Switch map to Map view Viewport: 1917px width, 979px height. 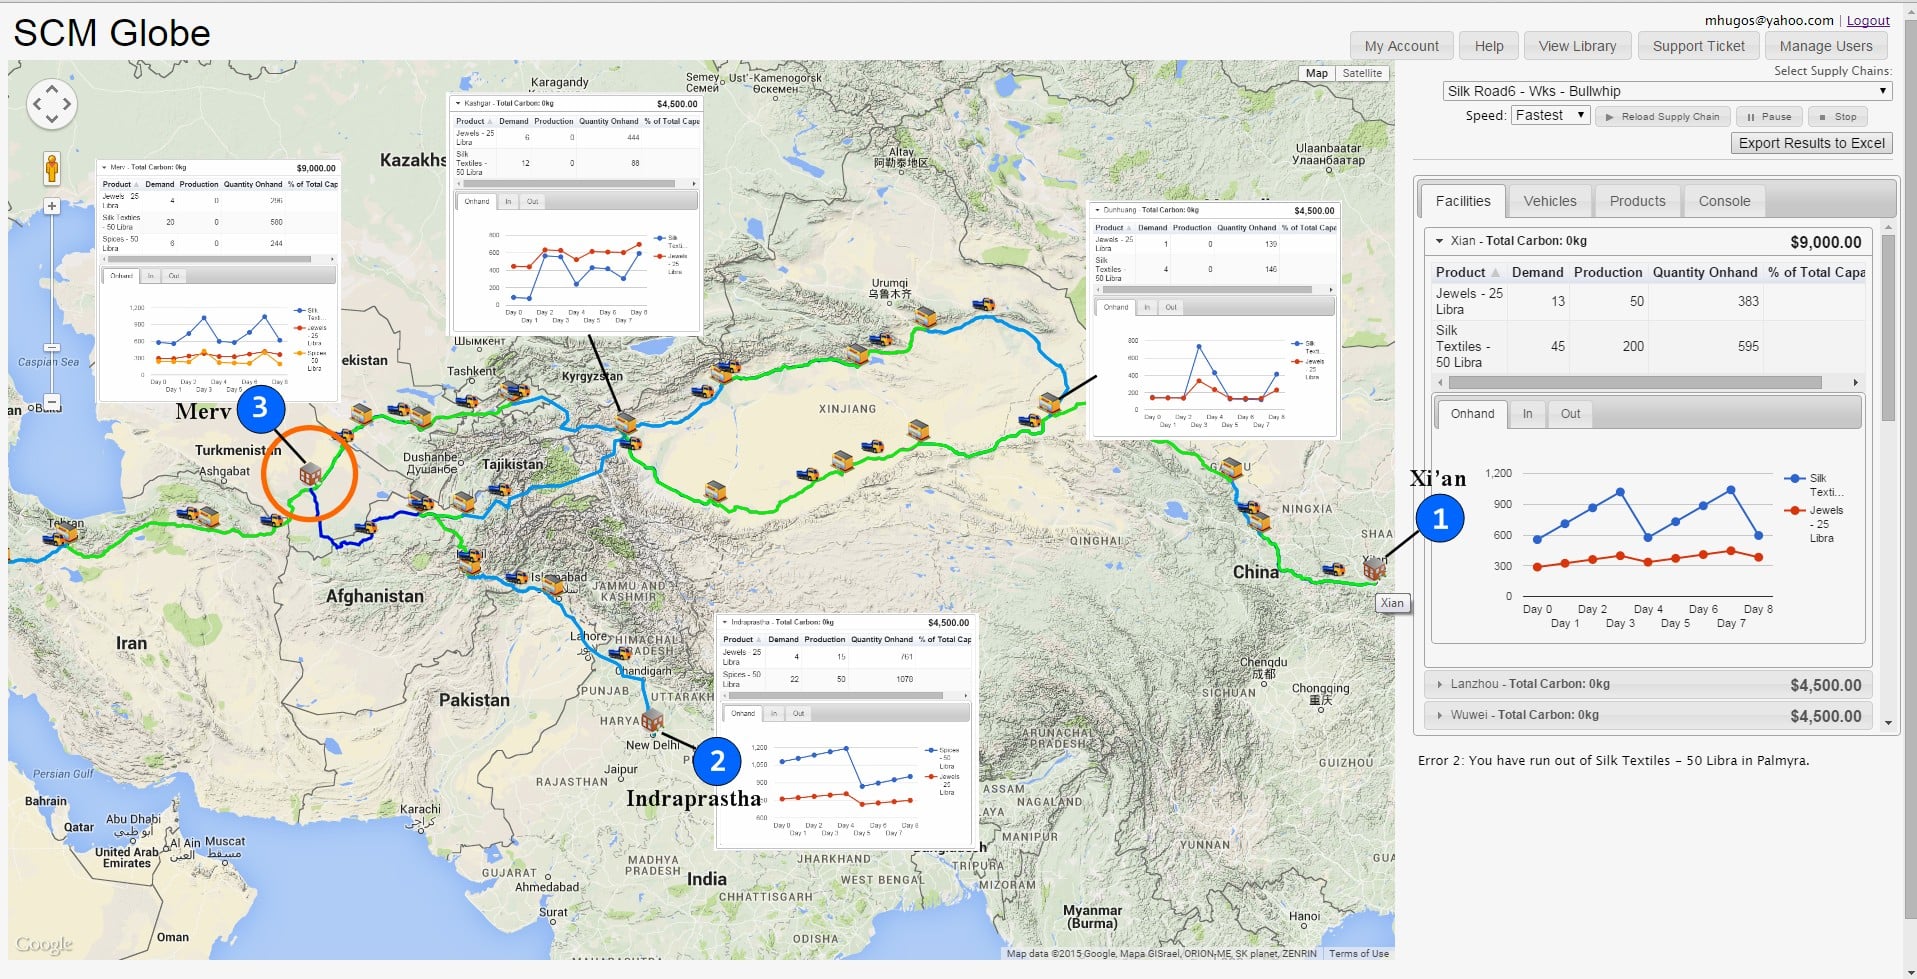(1317, 73)
